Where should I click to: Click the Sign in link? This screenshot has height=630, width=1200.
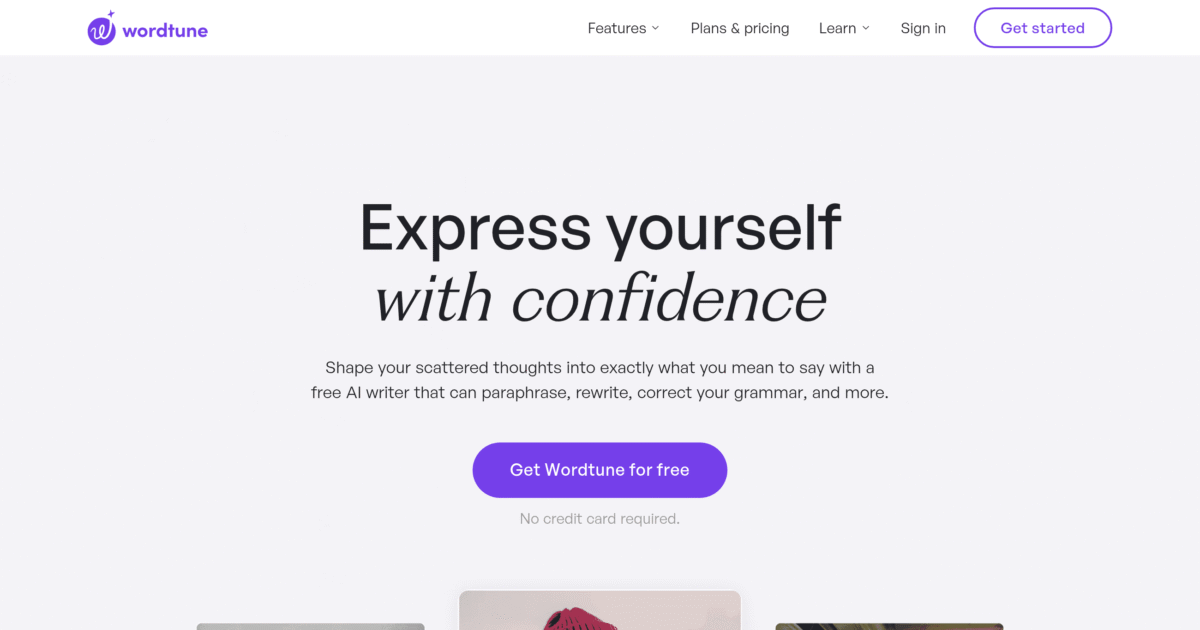coord(923,28)
